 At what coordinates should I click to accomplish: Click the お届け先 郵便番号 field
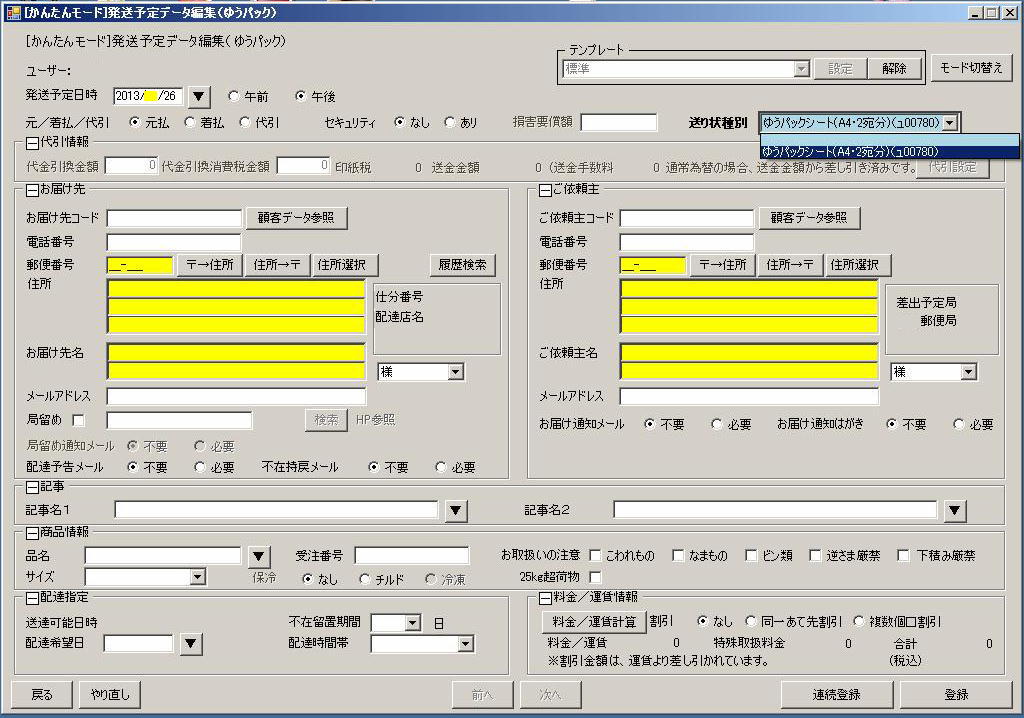(140, 265)
